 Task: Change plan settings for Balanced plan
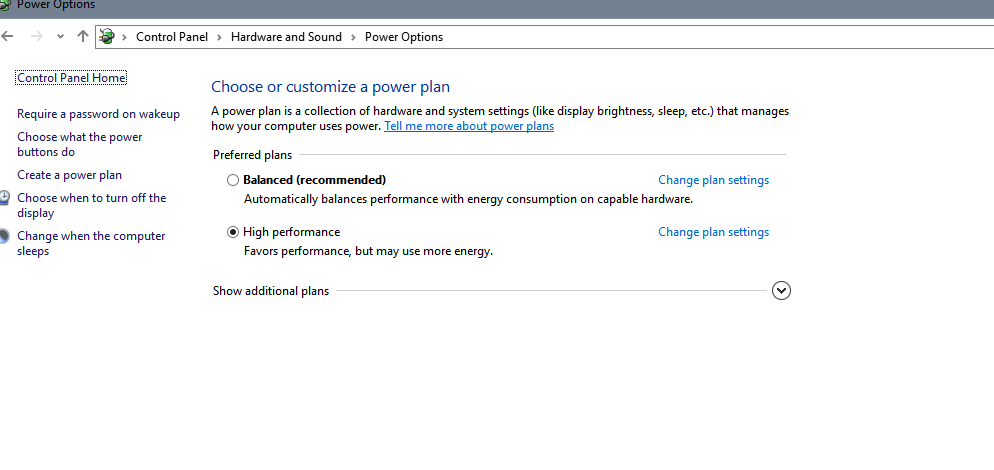[713, 180]
